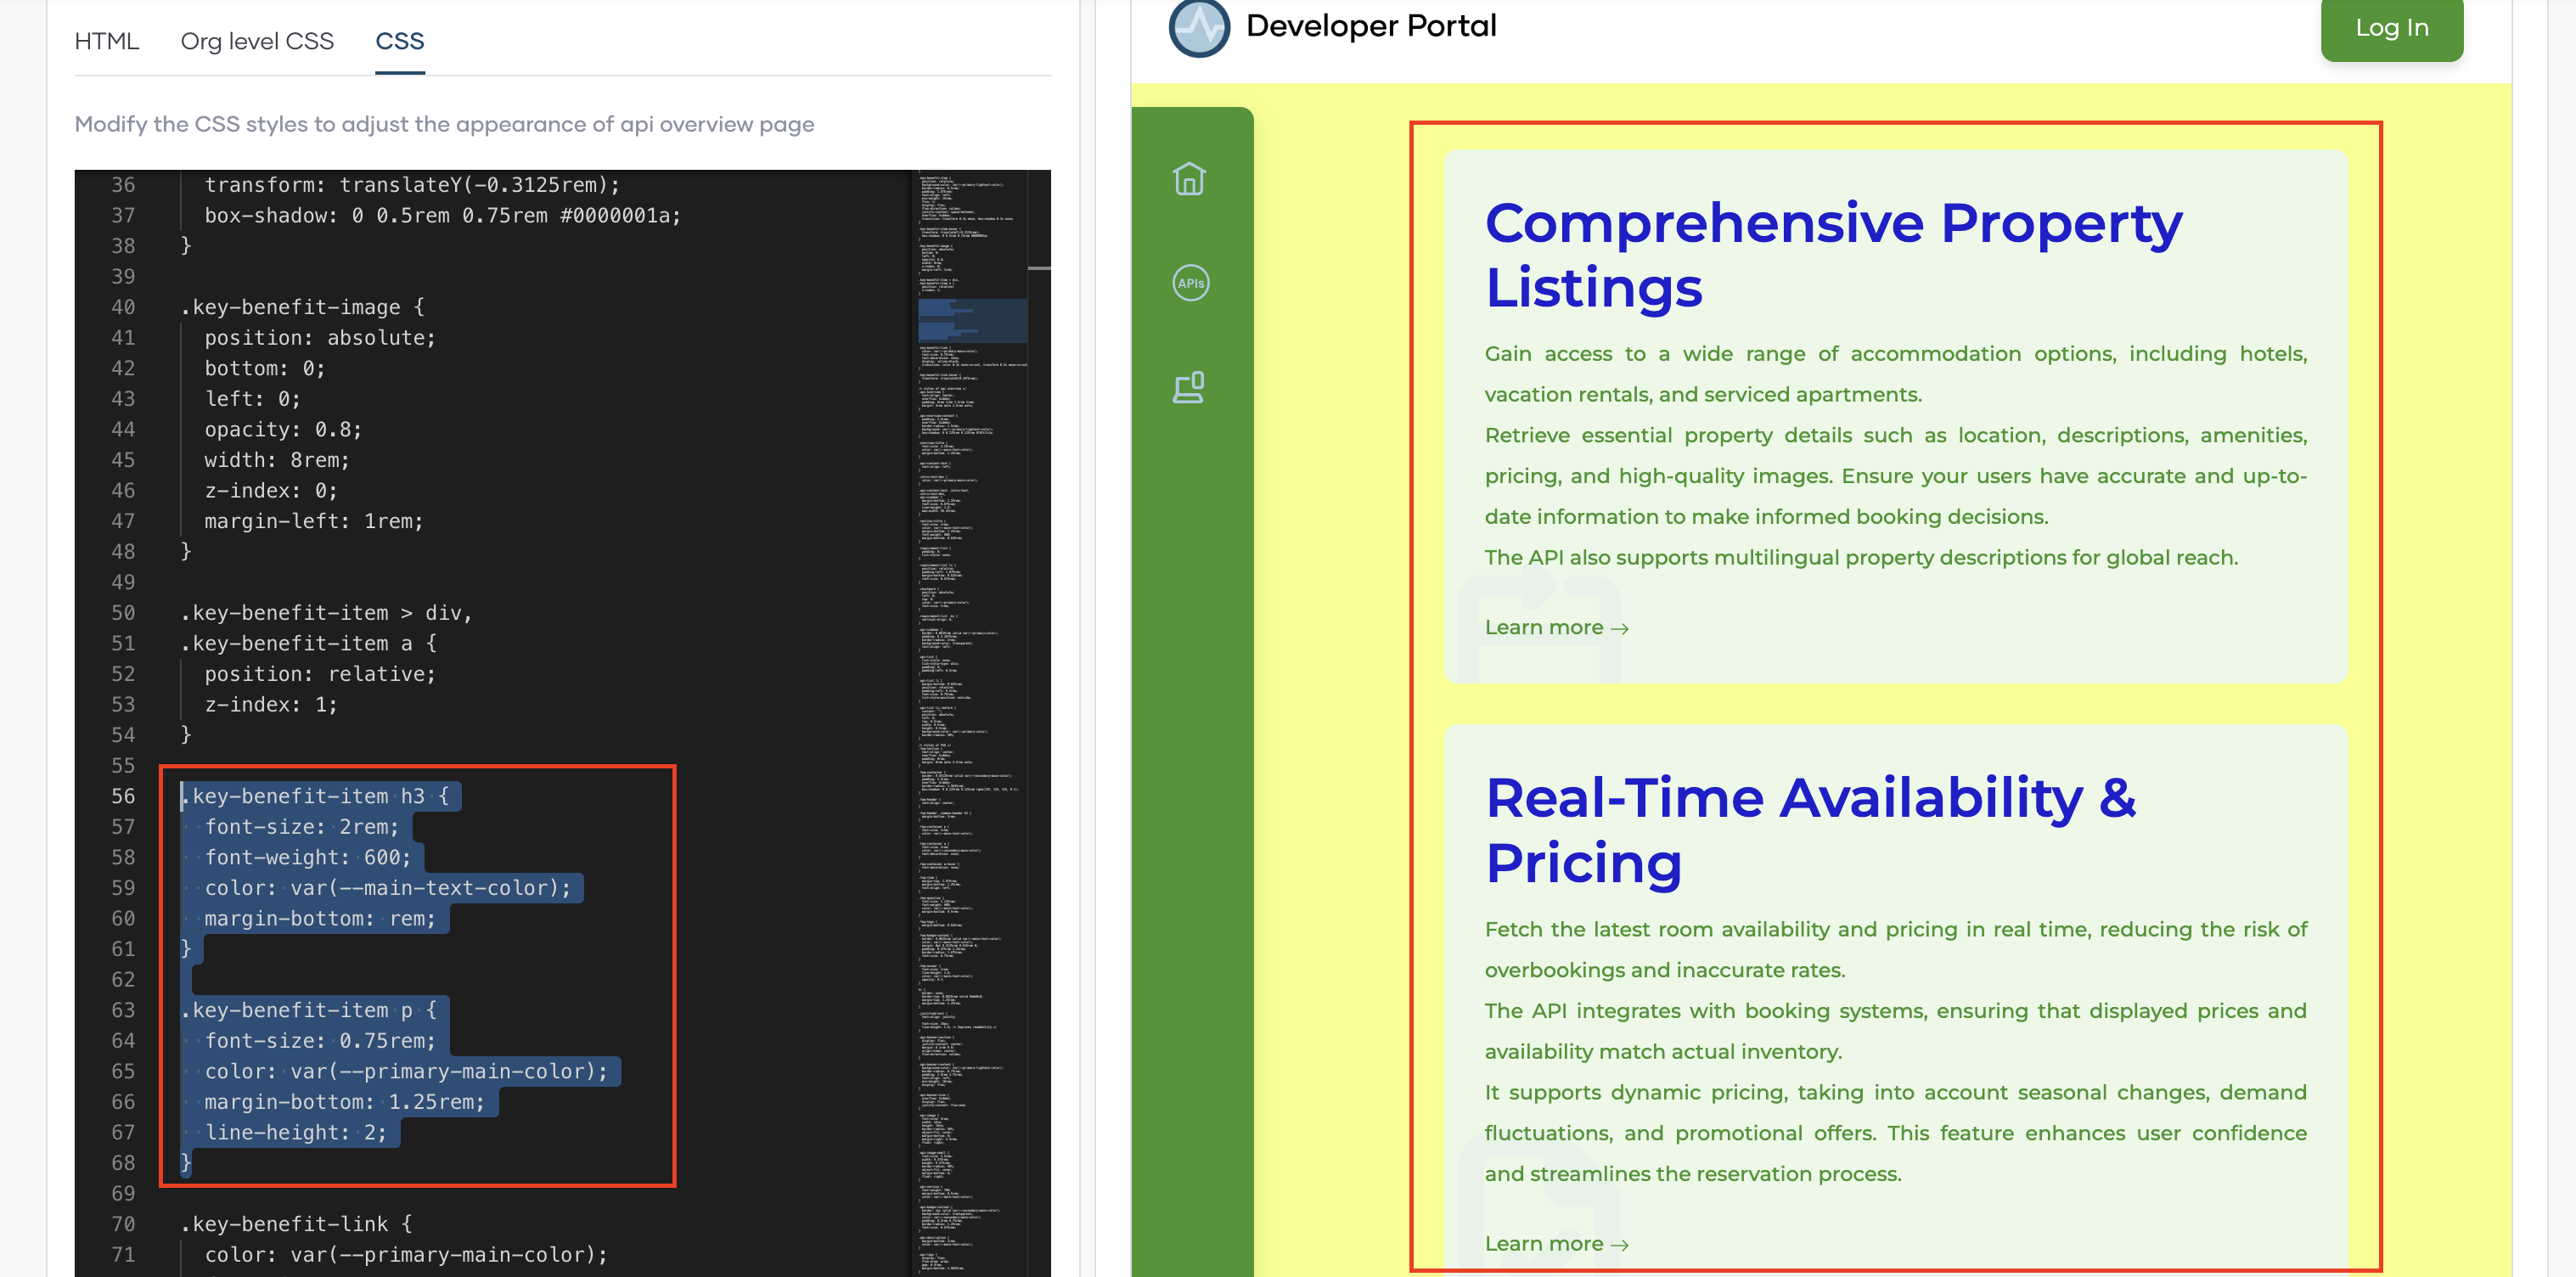Switch to the HTML tab

106,41
